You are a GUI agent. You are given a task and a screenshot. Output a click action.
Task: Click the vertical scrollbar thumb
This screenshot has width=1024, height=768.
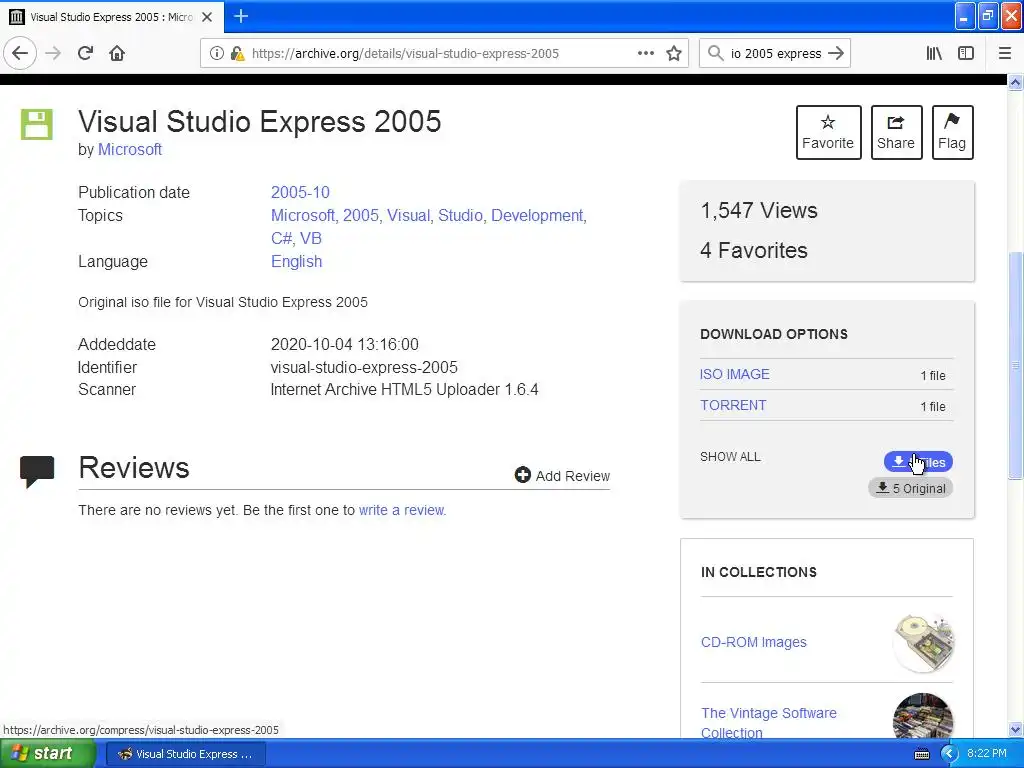click(1016, 366)
